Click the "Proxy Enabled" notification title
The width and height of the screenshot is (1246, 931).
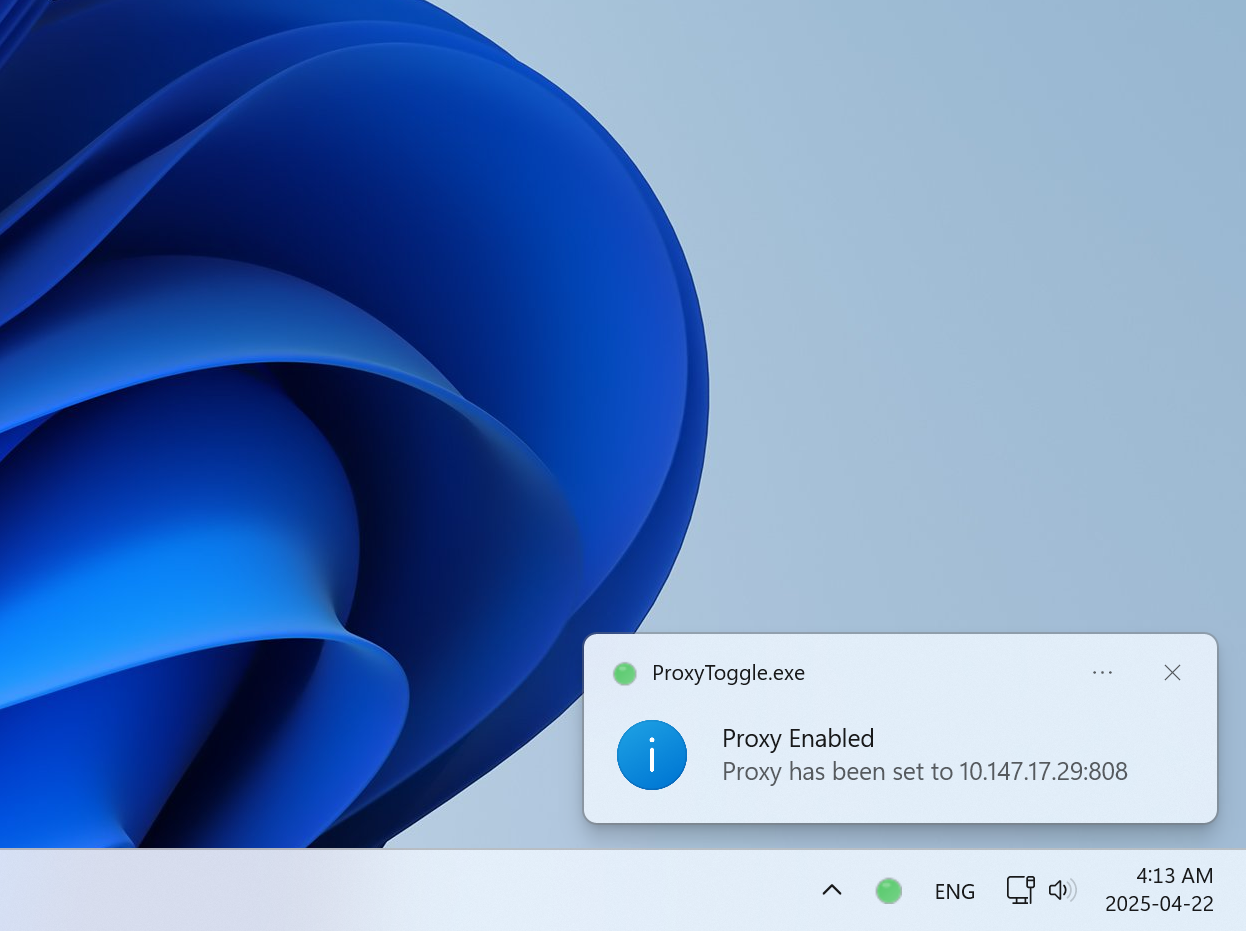[798, 739]
